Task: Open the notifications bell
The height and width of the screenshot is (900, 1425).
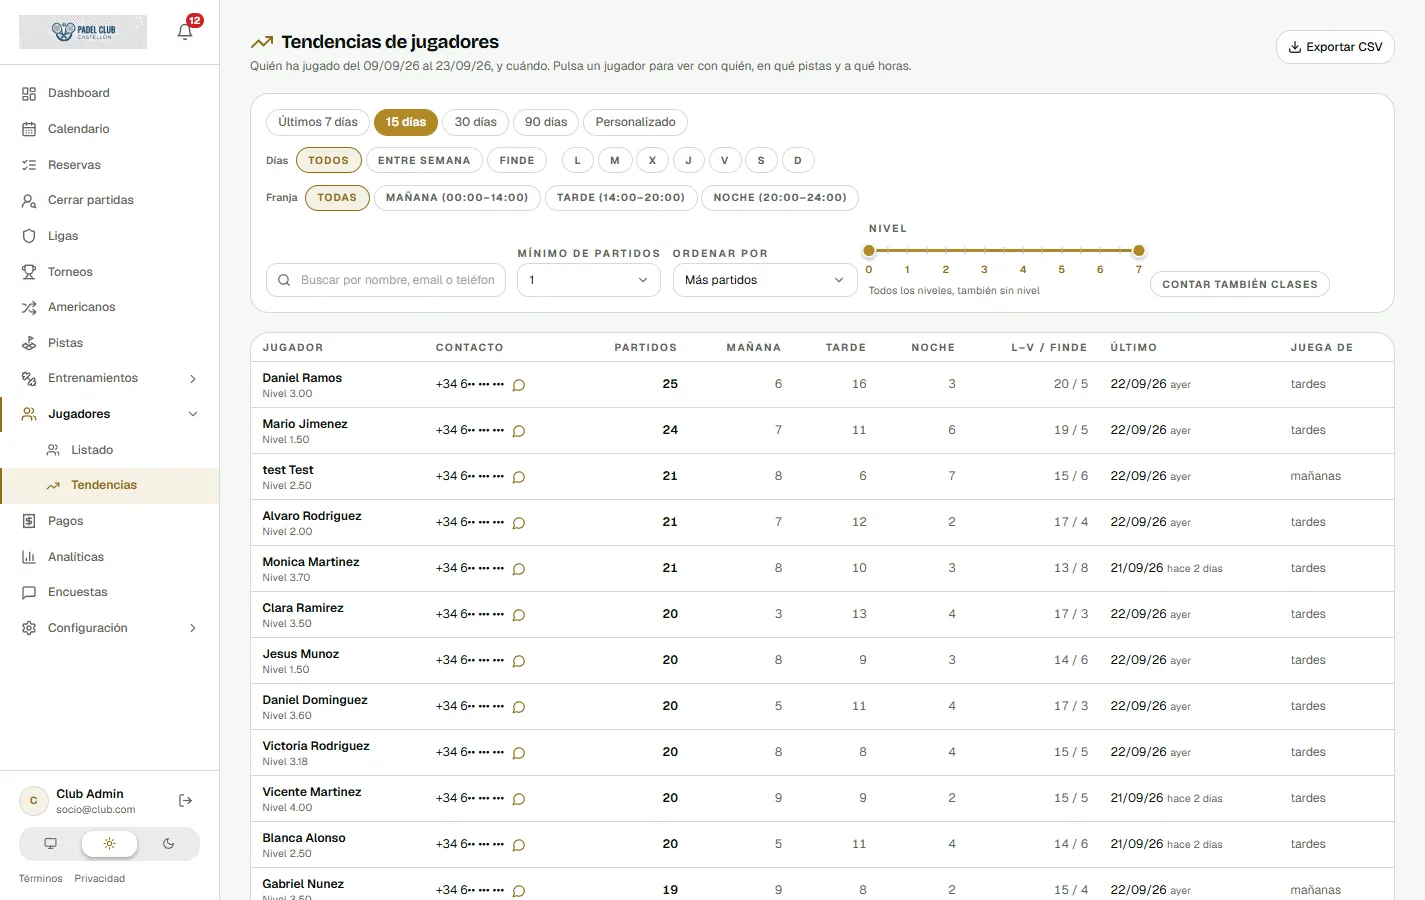Action: [185, 31]
